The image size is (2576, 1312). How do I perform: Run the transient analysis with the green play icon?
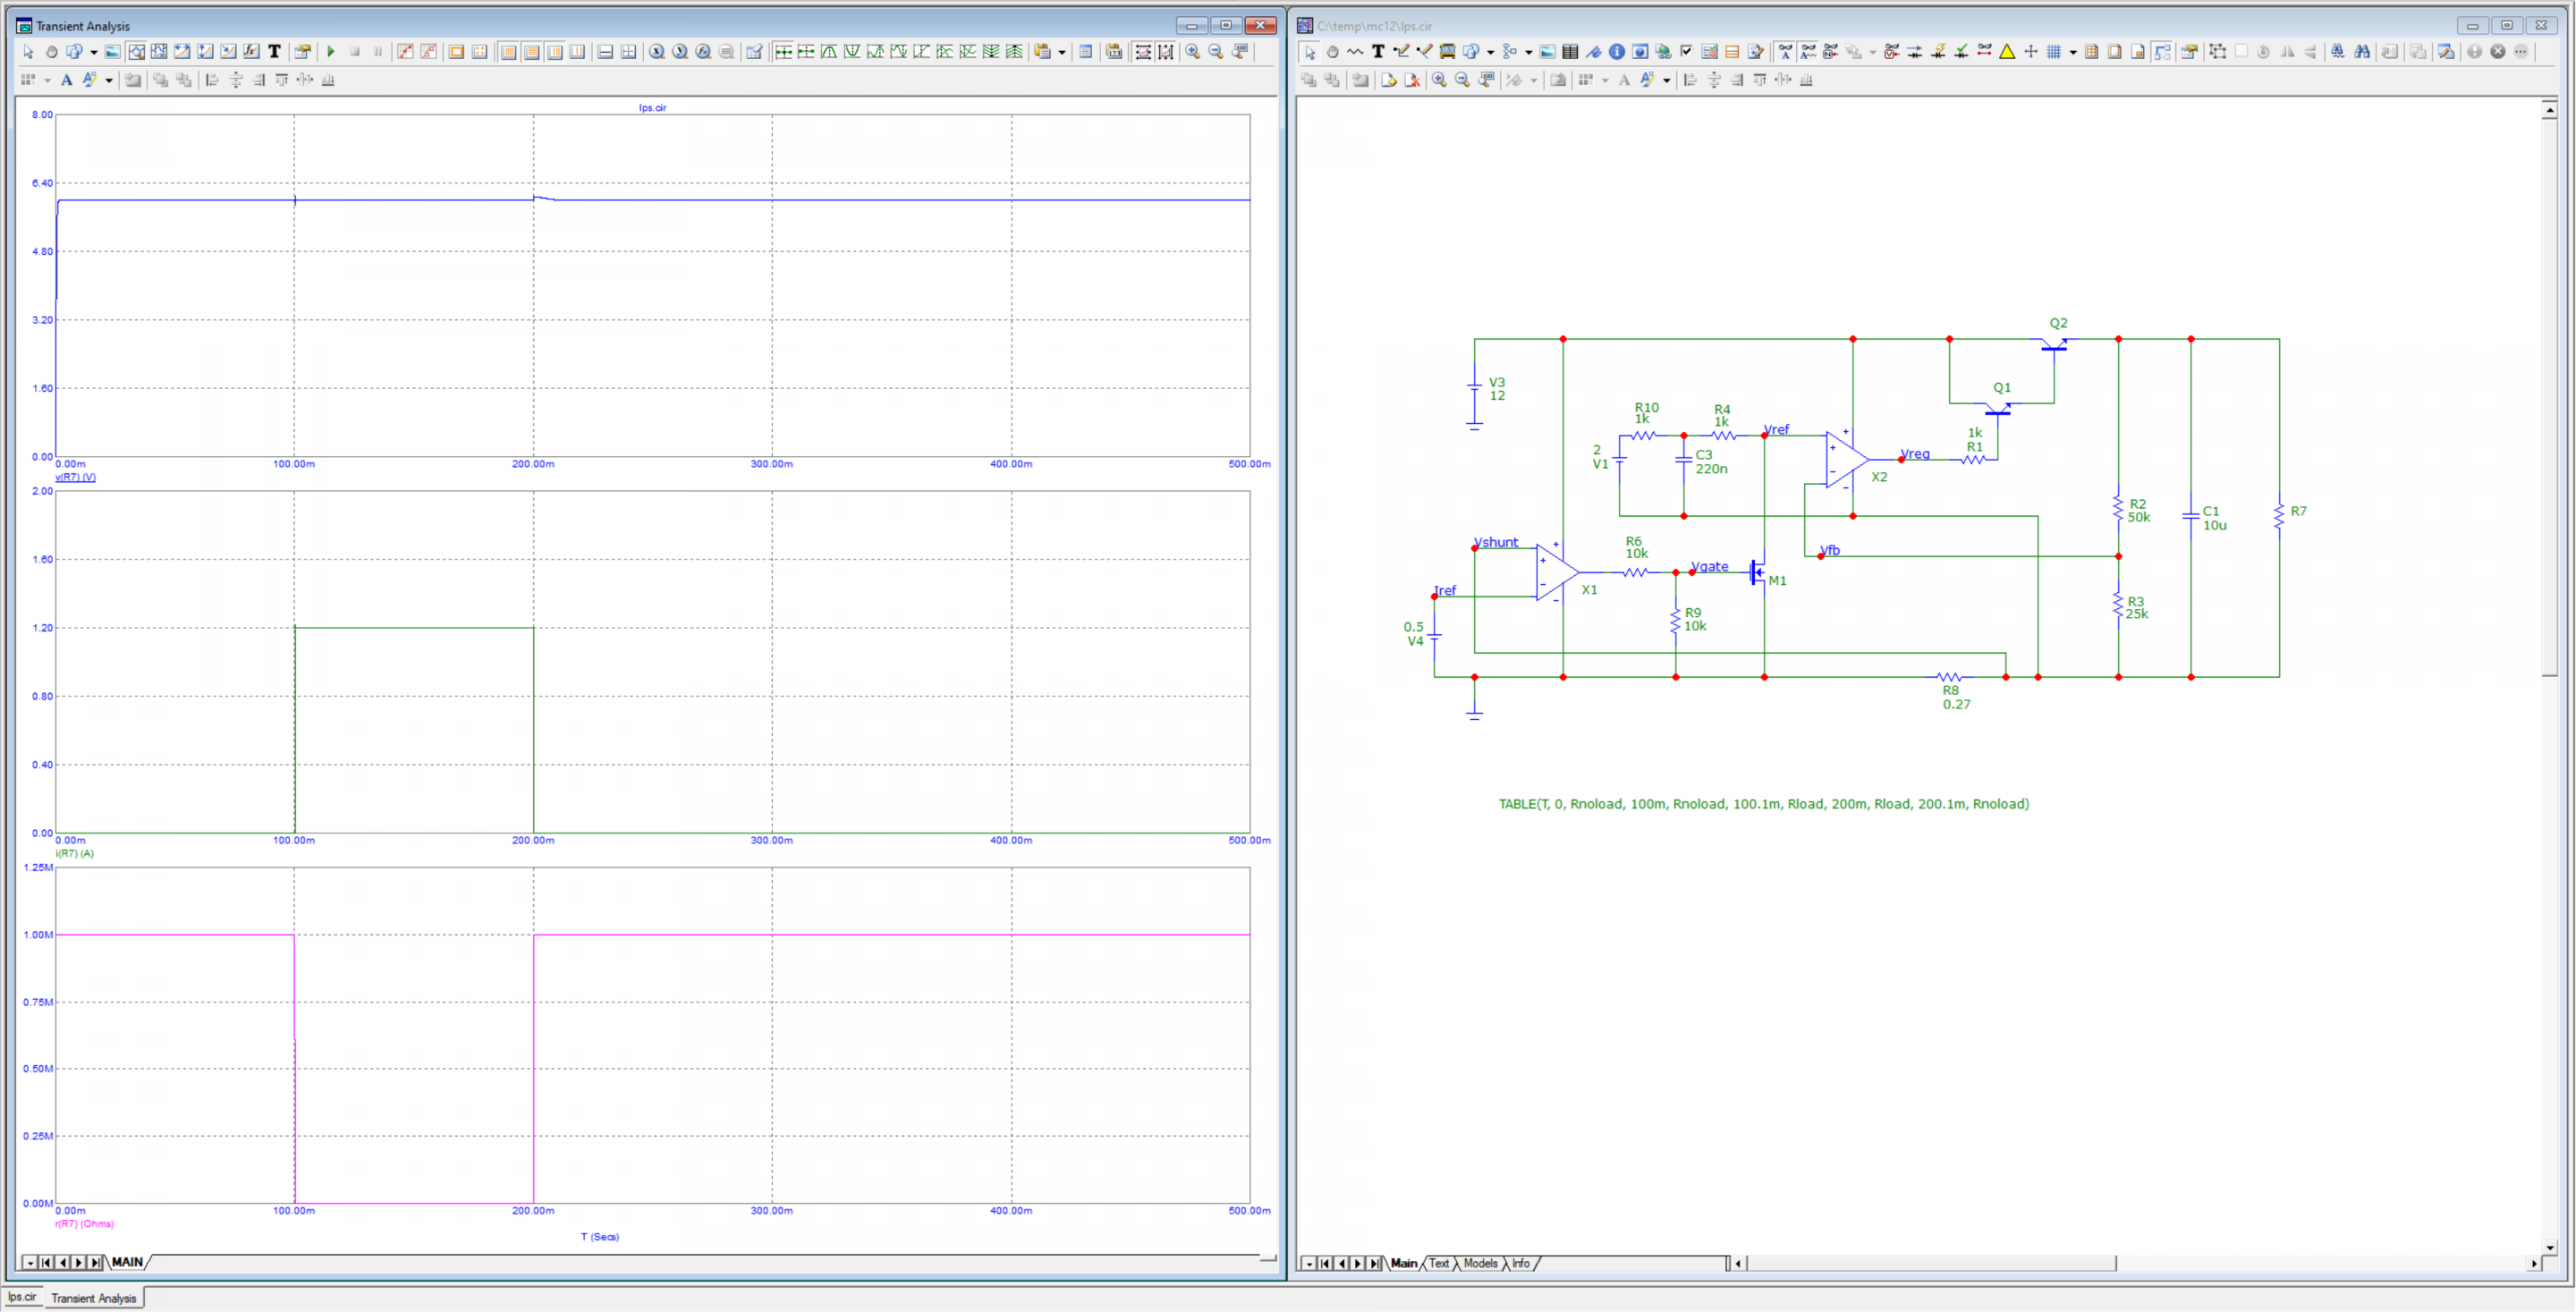[330, 51]
